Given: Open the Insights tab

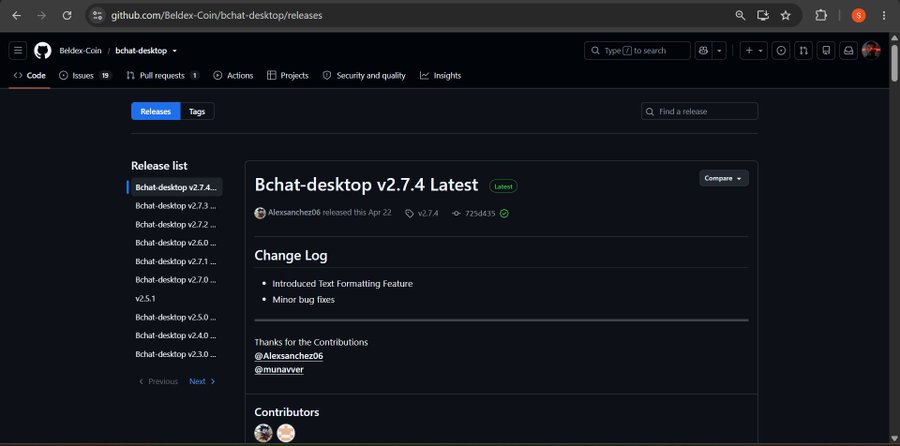Looking at the screenshot, I should pyautogui.click(x=440, y=75).
